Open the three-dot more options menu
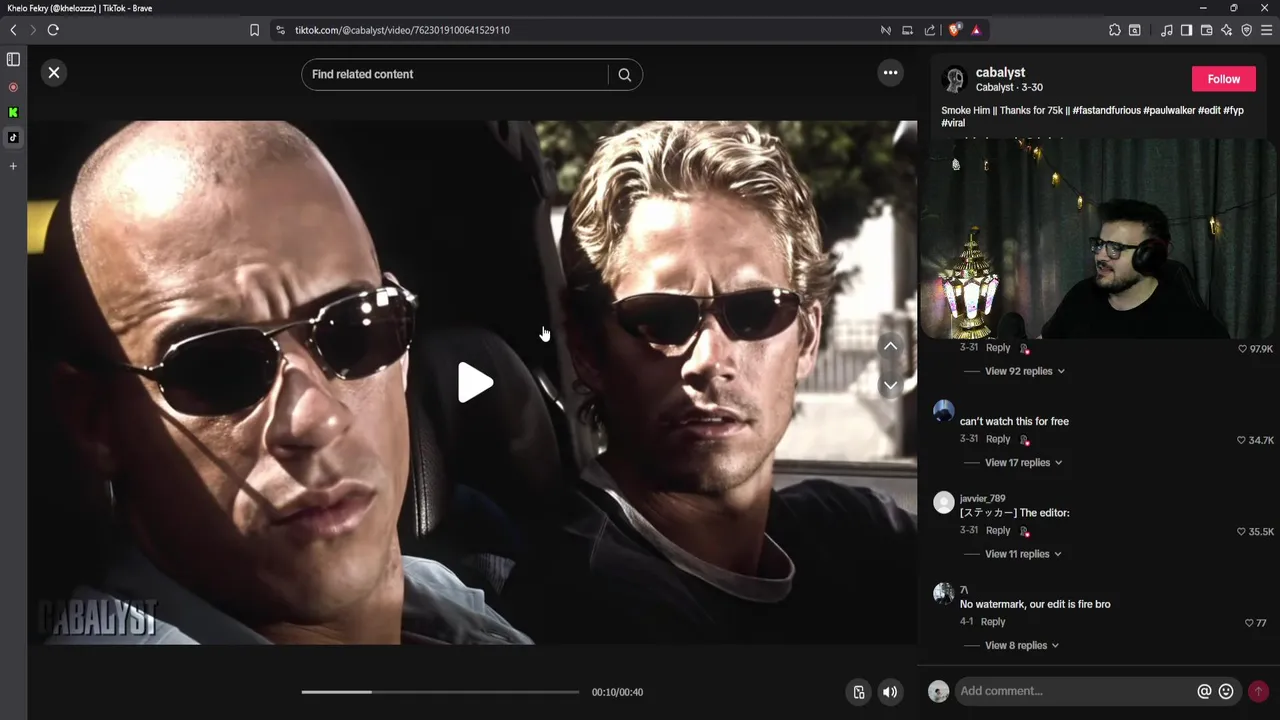This screenshot has height=720, width=1280. point(890,72)
